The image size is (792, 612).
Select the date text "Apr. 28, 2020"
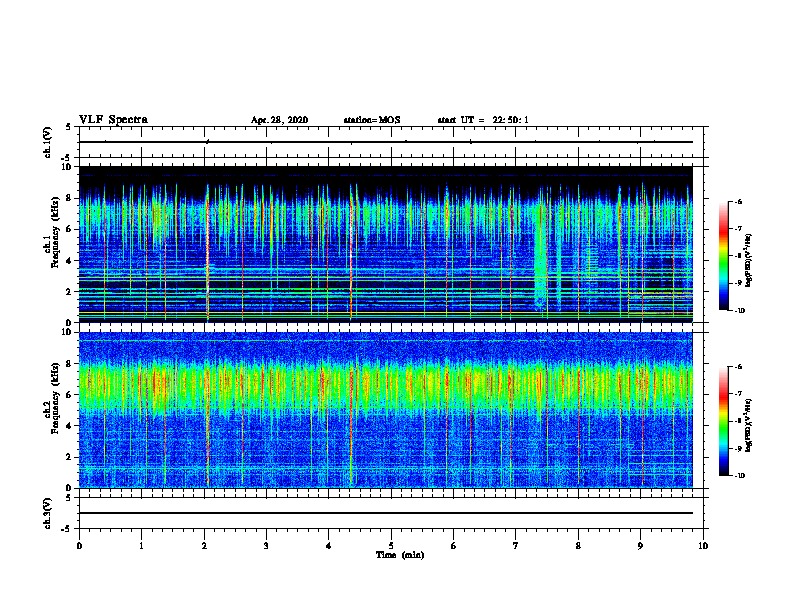click(x=279, y=120)
